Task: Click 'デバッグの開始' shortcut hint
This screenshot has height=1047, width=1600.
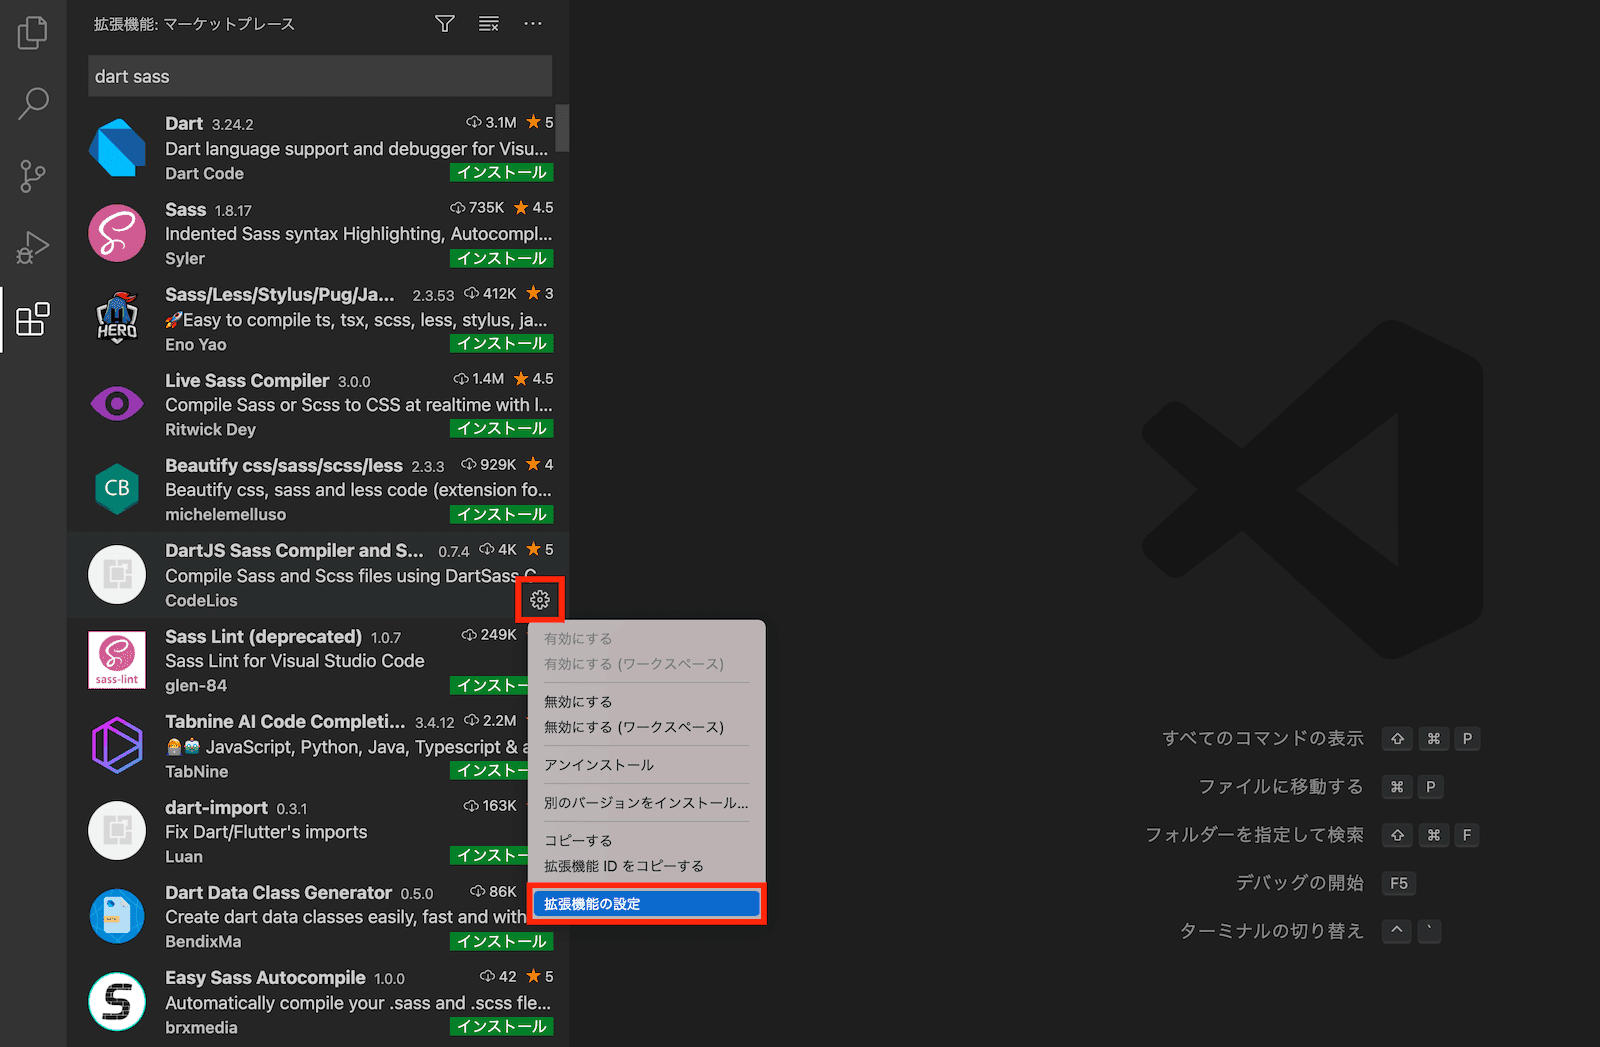Action: point(1300,882)
